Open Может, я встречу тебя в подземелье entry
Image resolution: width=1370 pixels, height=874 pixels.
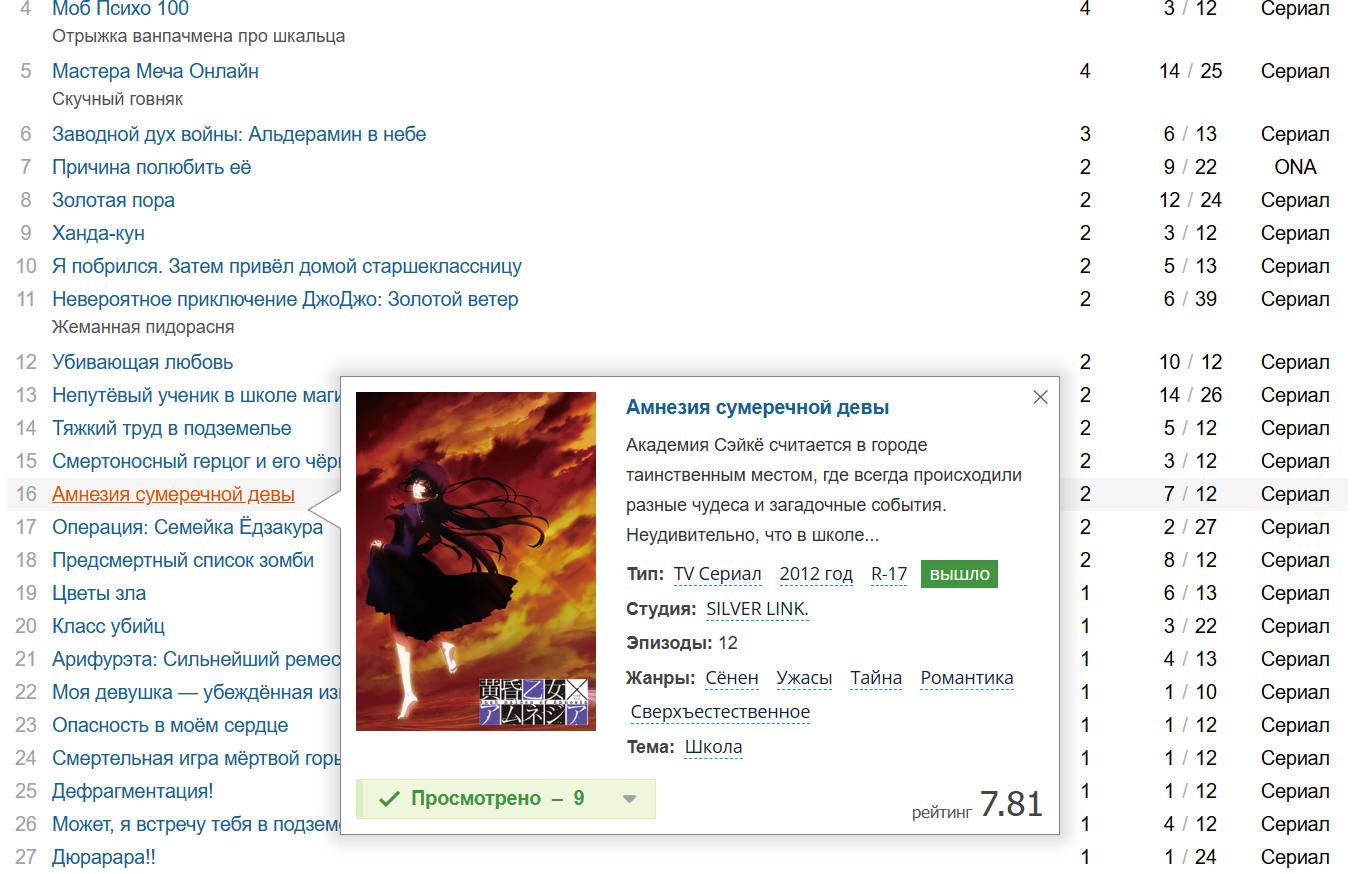(x=196, y=824)
